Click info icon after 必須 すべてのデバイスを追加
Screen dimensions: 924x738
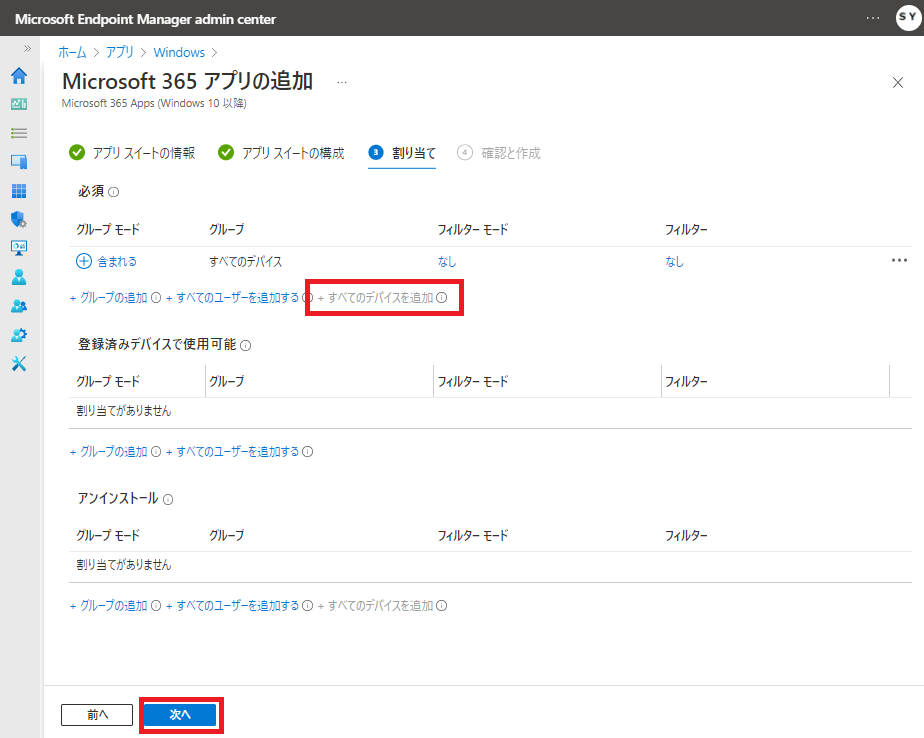[441, 298]
